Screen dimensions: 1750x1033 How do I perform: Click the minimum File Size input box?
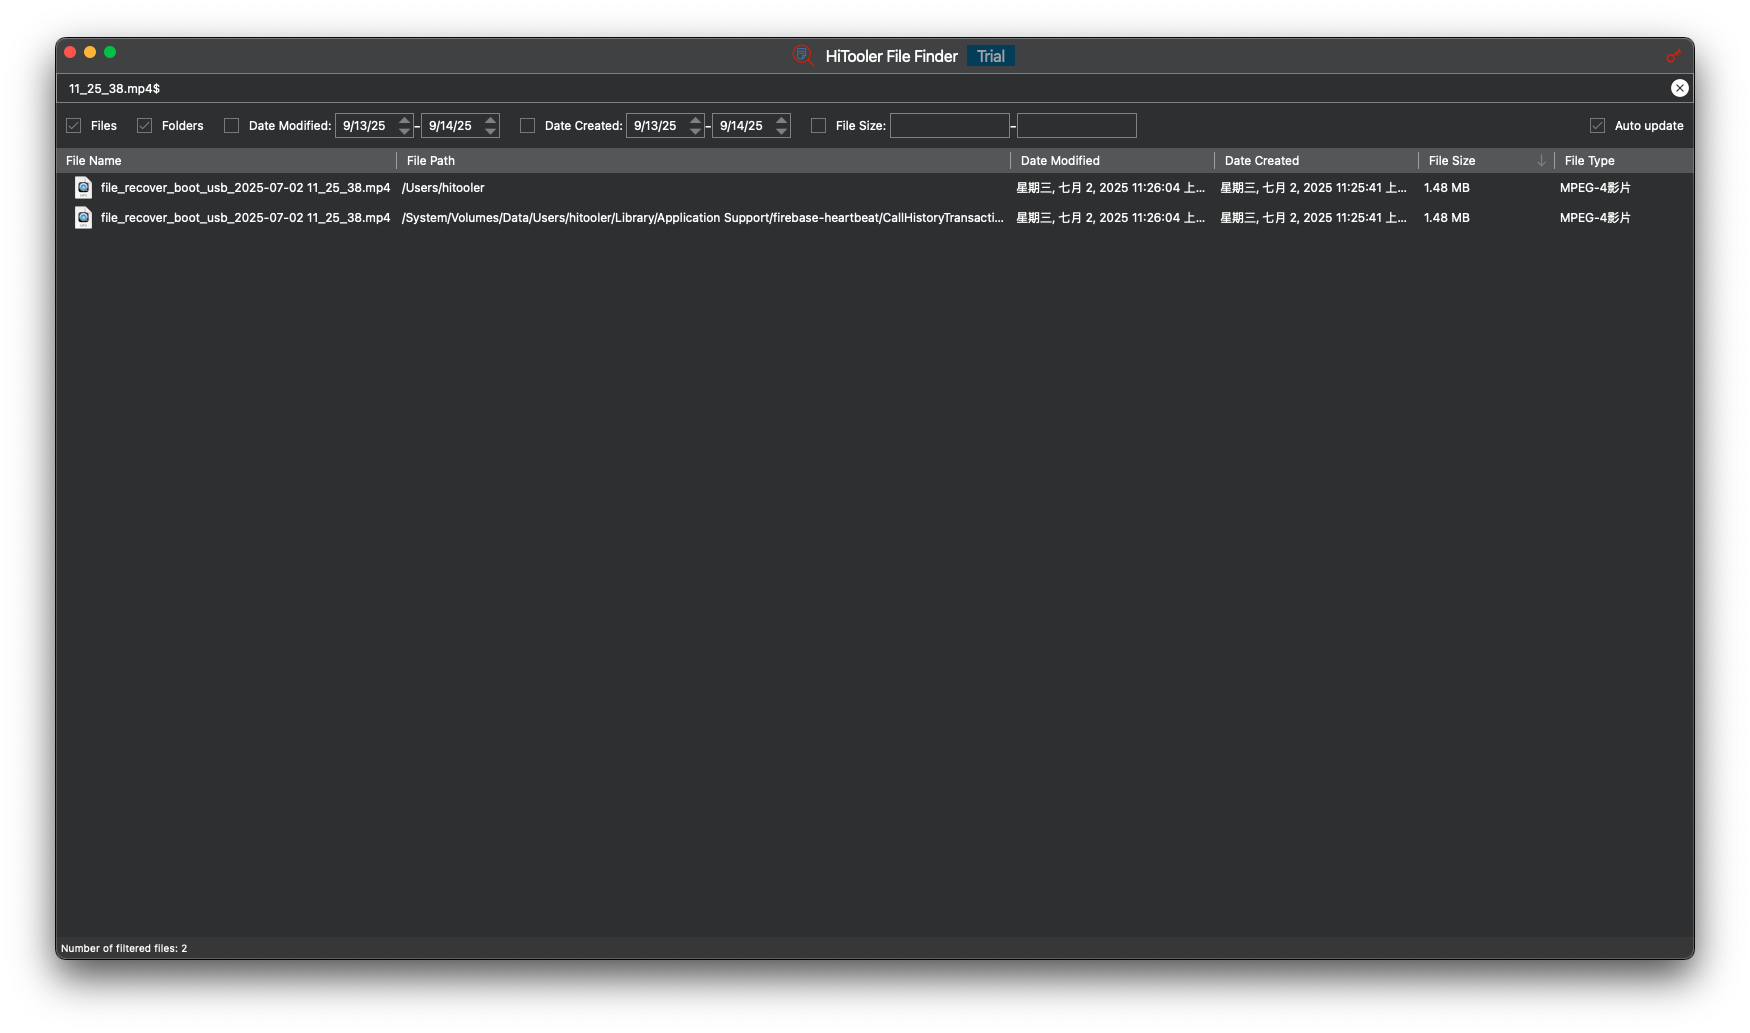(x=950, y=125)
